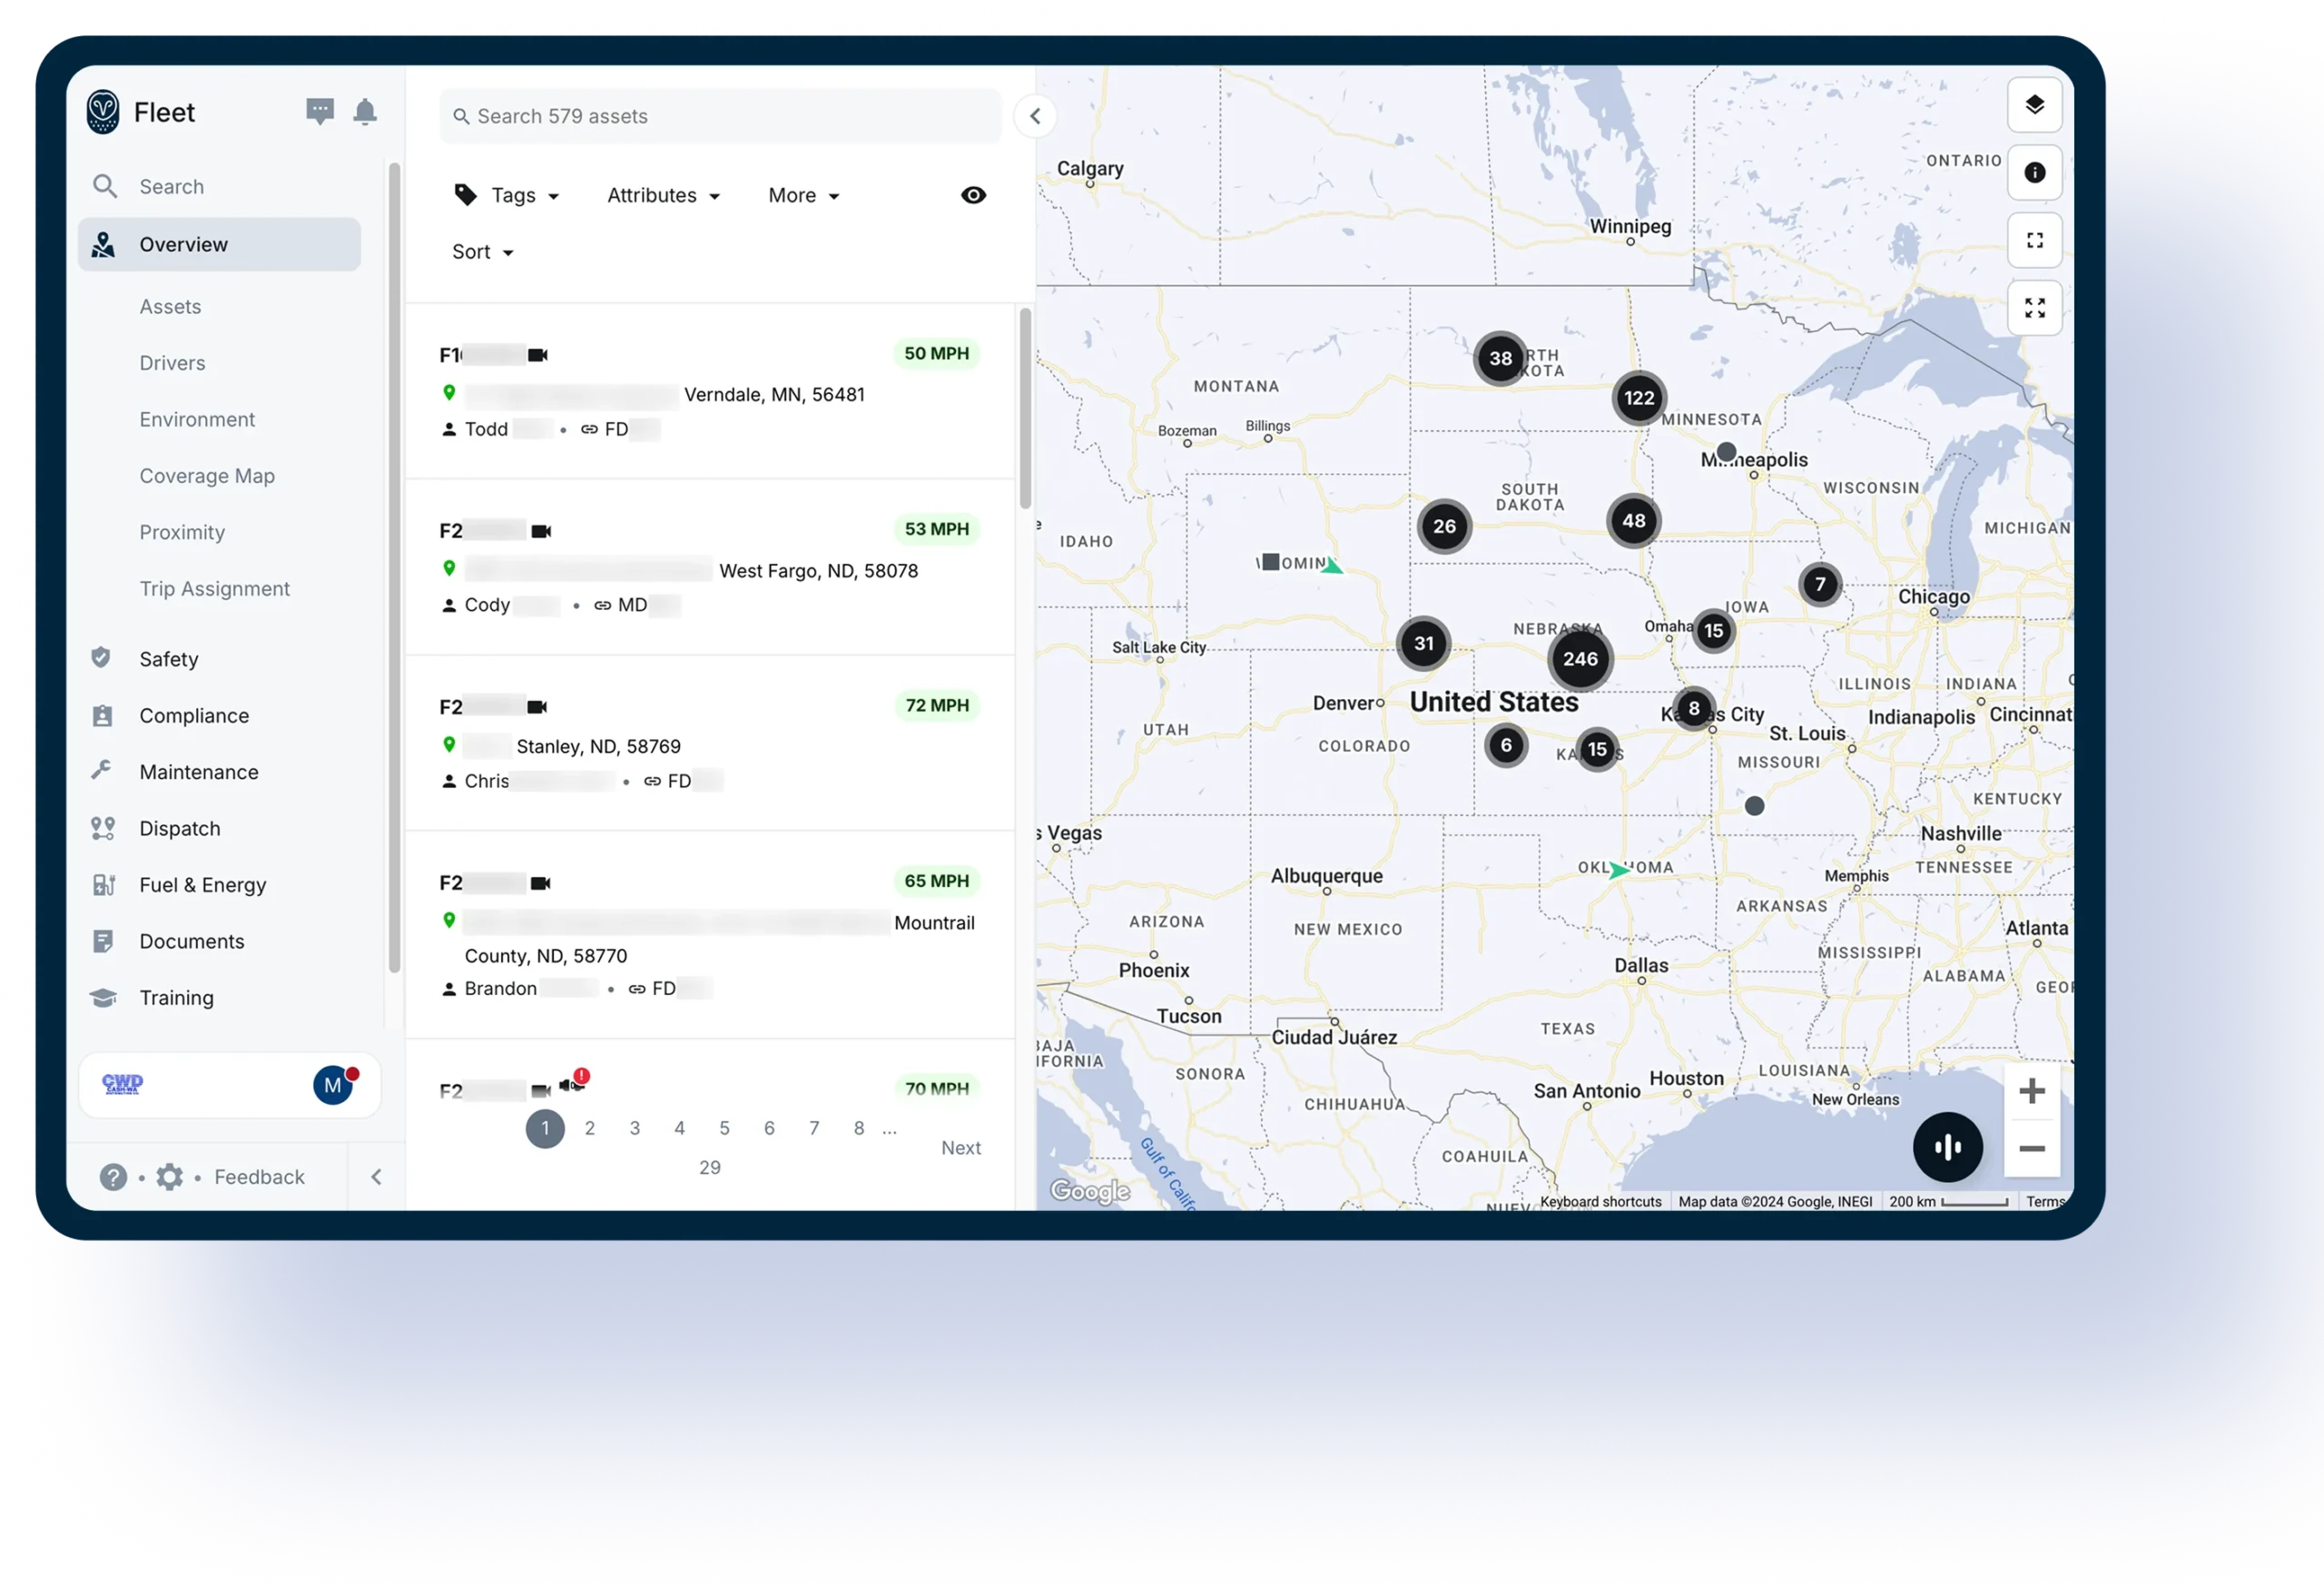The image size is (2324, 1586).
Task: Expand the Tags filter dropdown
Action: 507,195
